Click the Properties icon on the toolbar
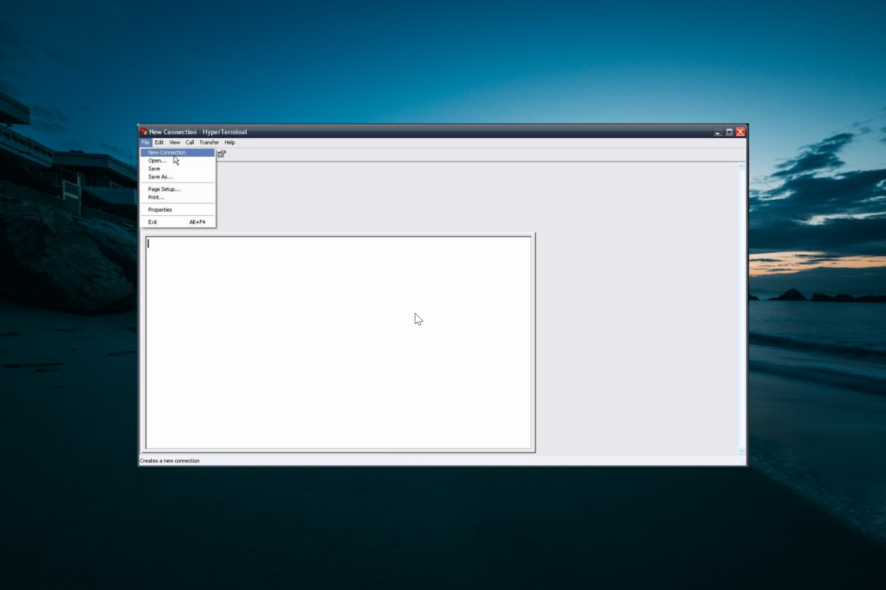This screenshot has height=590, width=886. pos(220,151)
